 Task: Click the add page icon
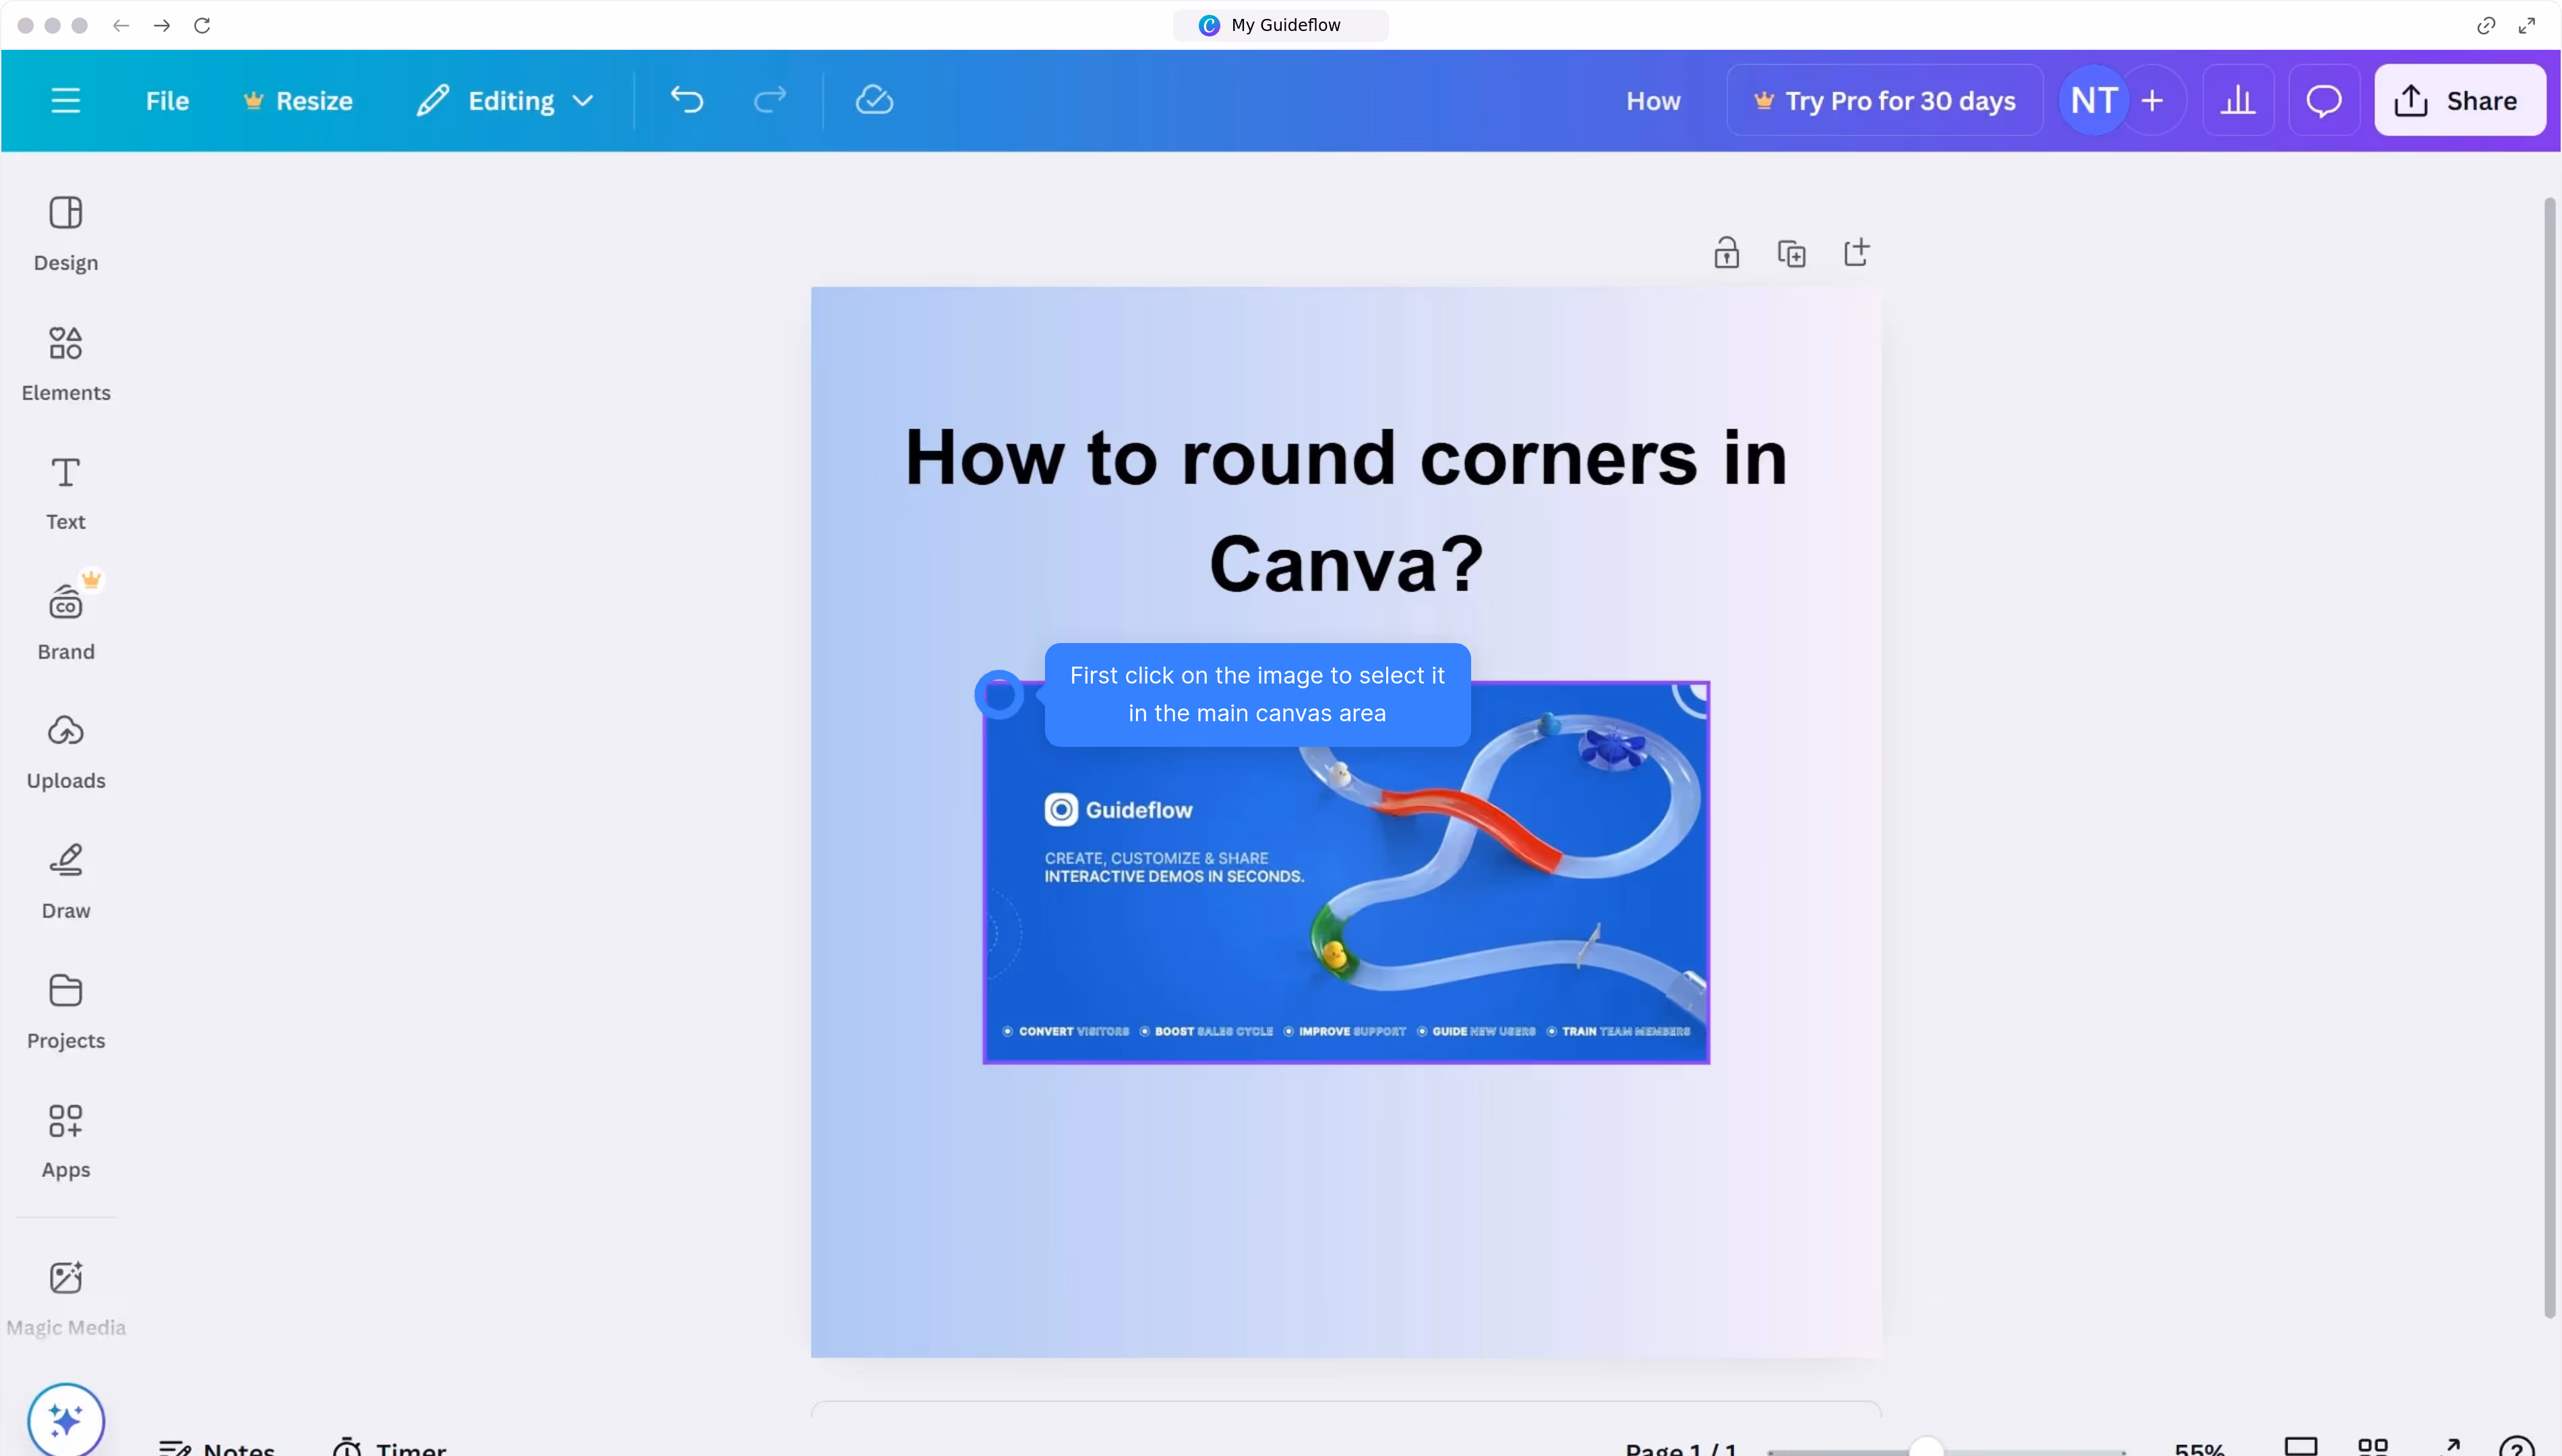coord(1856,253)
